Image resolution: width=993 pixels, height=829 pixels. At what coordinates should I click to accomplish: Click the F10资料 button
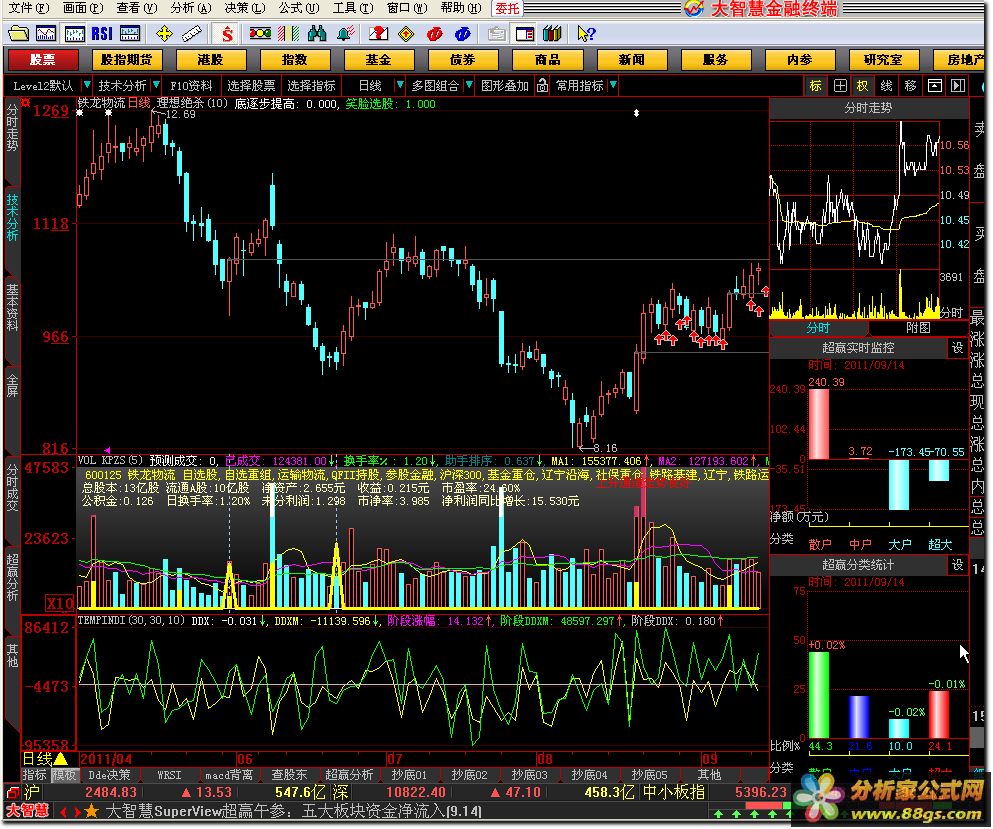click(191, 85)
